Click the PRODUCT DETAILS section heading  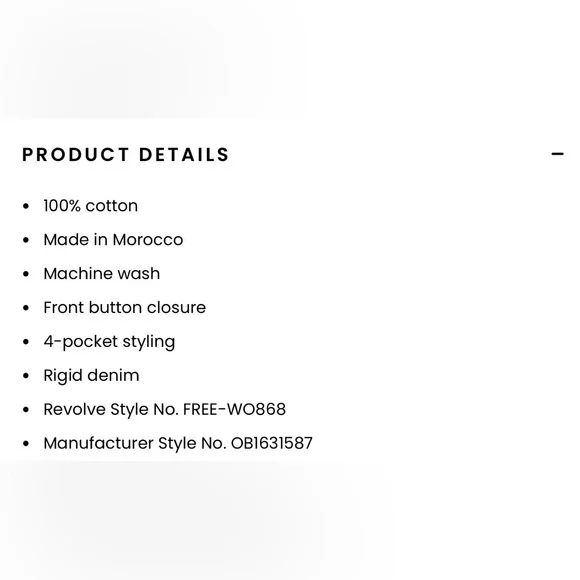(126, 155)
